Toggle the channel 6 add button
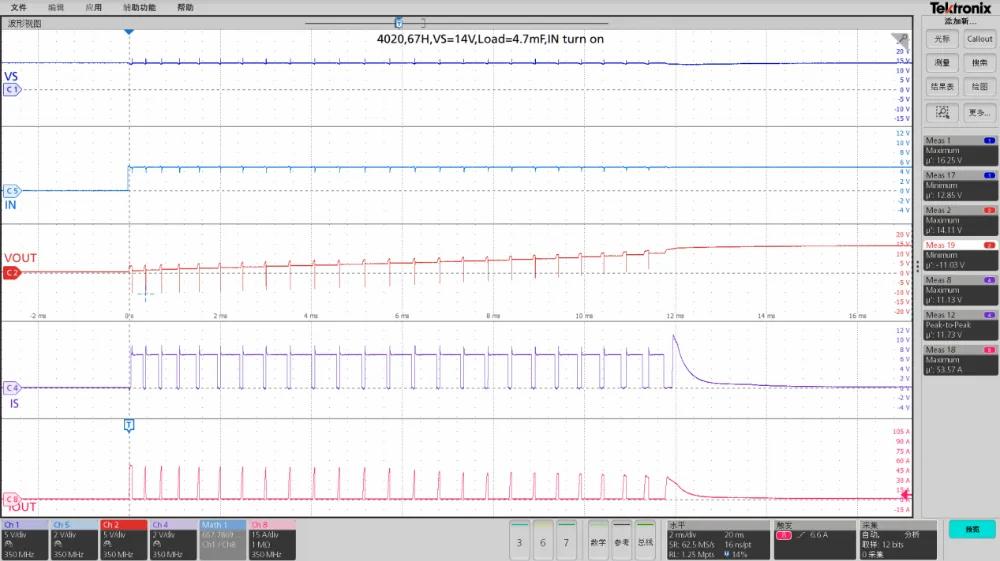The height and width of the screenshot is (561, 1000). pos(543,540)
